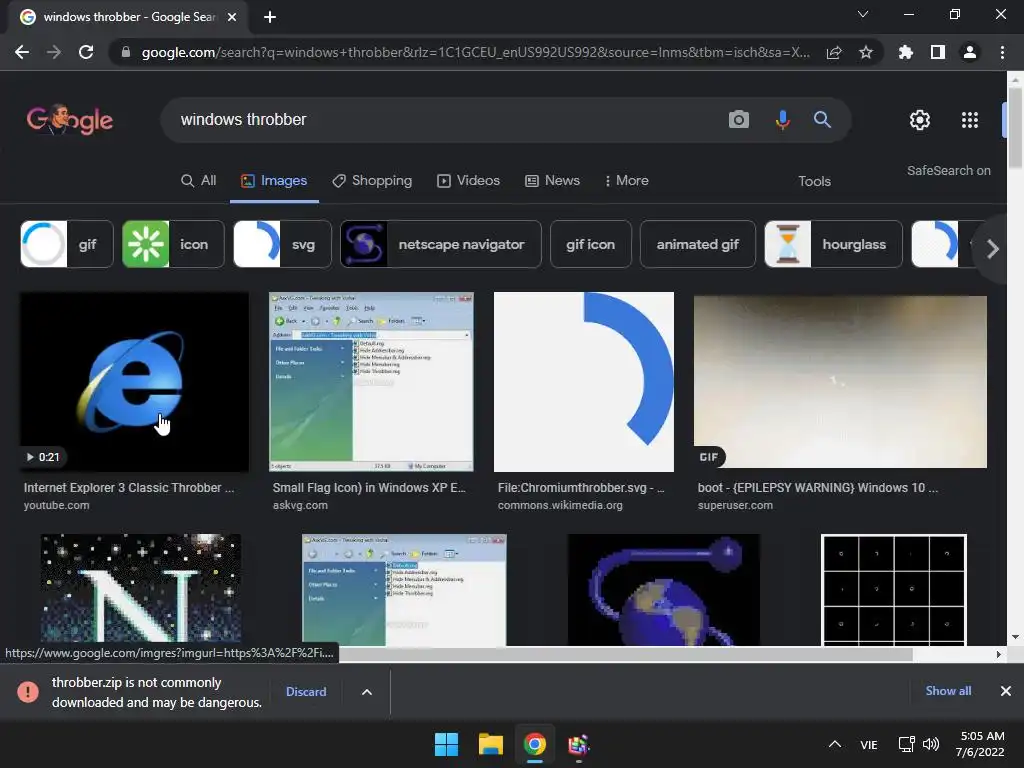The width and height of the screenshot is (1024, 768).
Task: Search by image camera icon
Action: click(x=739, y=120)
